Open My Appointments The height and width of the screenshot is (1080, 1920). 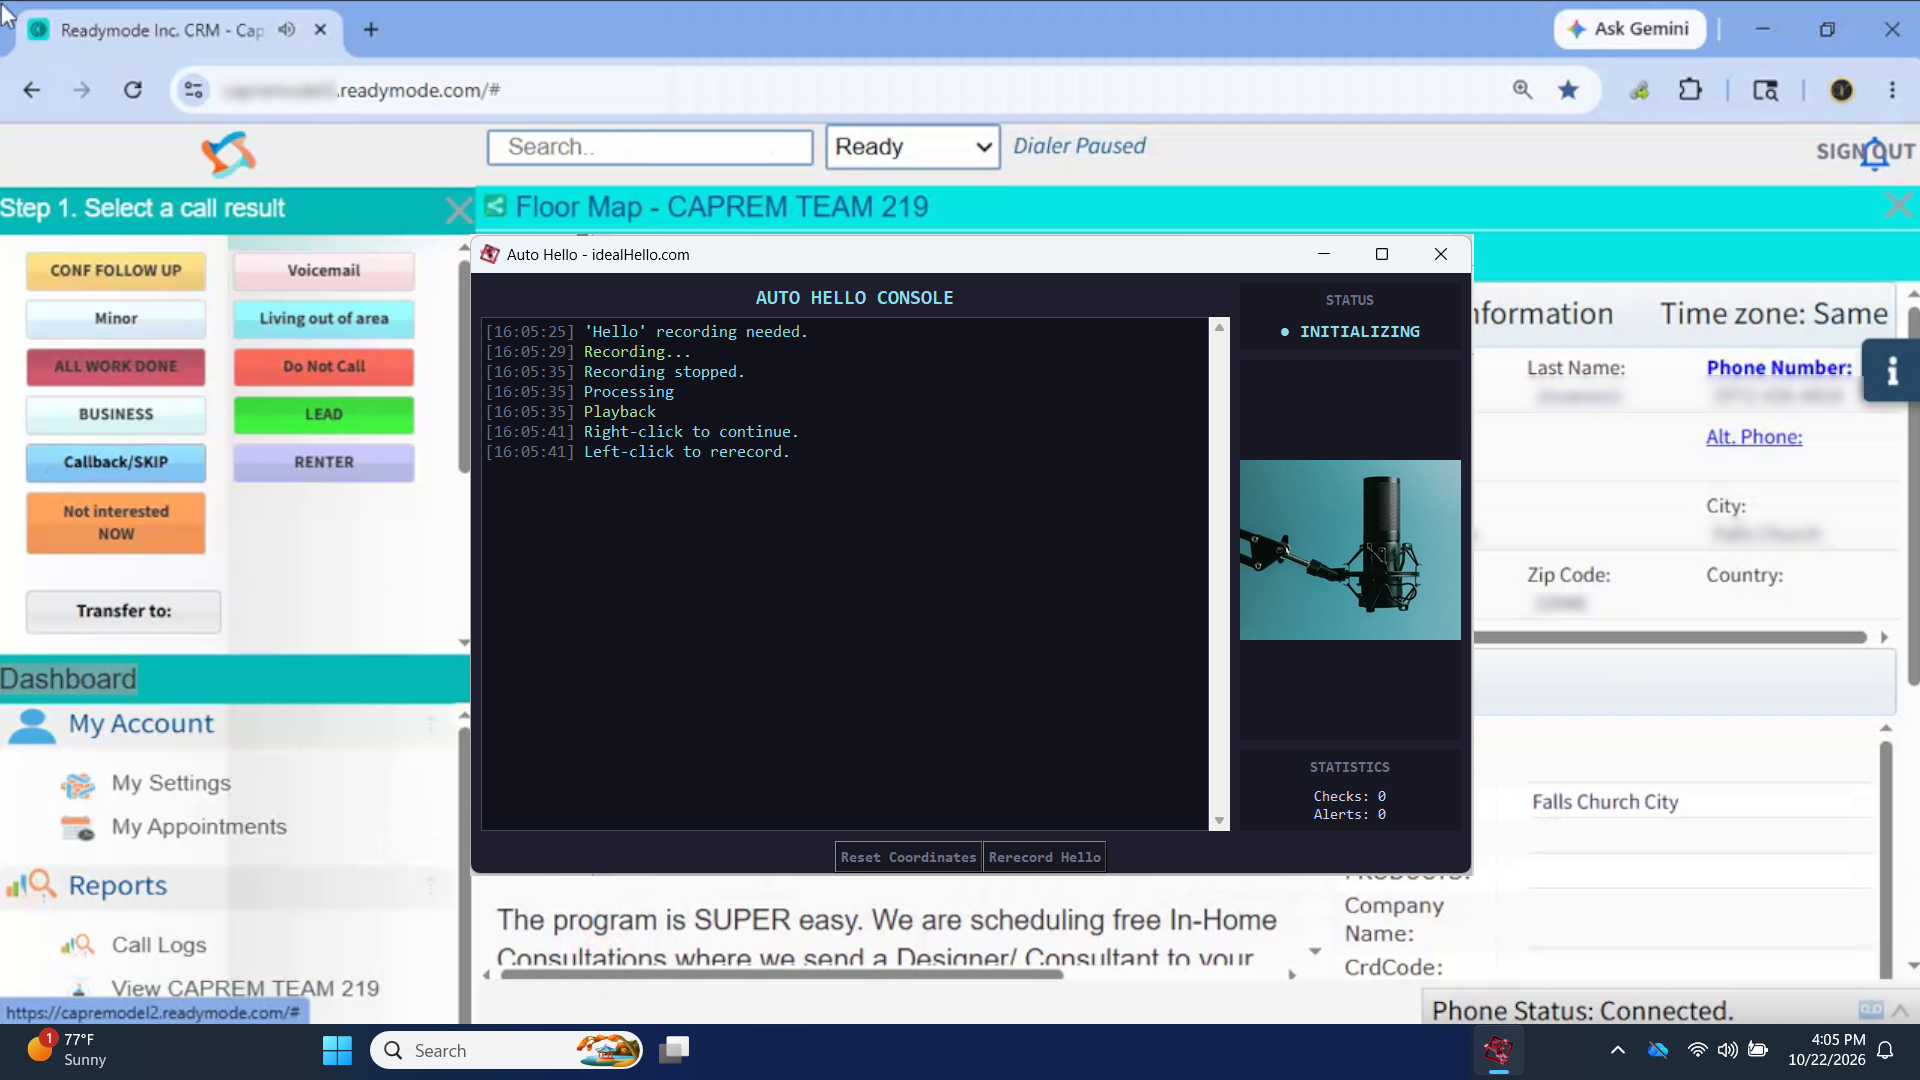pos(198,827)
